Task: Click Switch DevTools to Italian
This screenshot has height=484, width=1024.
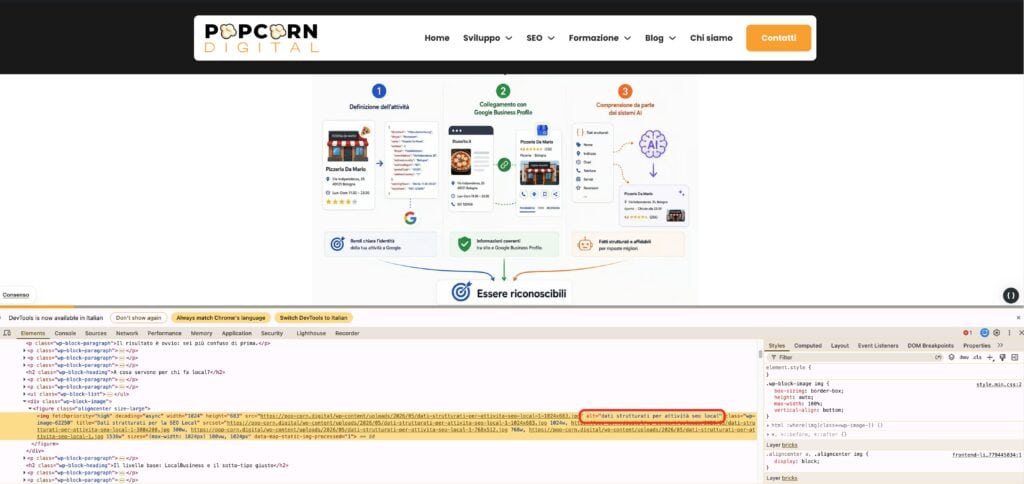Action: (x=313, y=317)
